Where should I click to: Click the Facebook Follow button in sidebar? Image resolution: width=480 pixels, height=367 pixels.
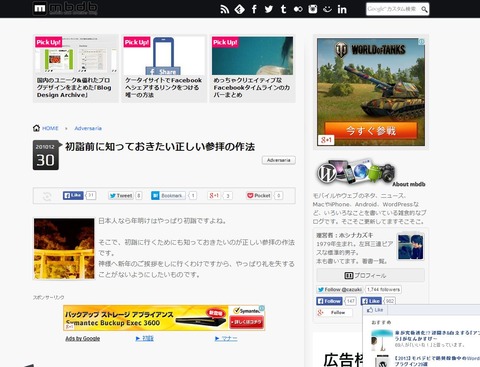329,301
